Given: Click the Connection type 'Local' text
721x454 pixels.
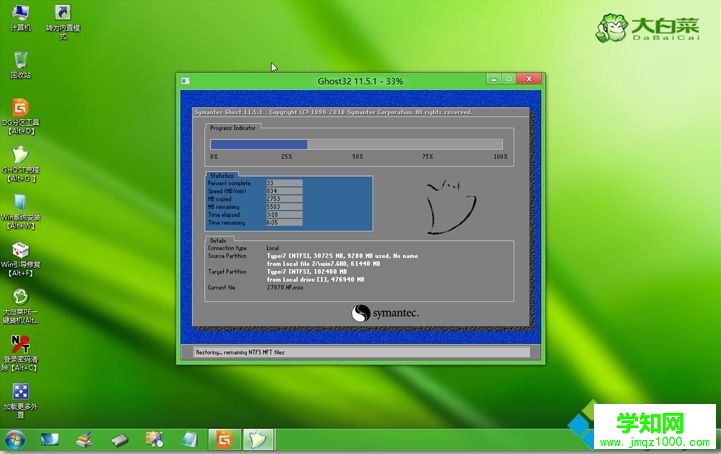Looking at the screenshot, I should pyautogui.click(x=273, y=248).
